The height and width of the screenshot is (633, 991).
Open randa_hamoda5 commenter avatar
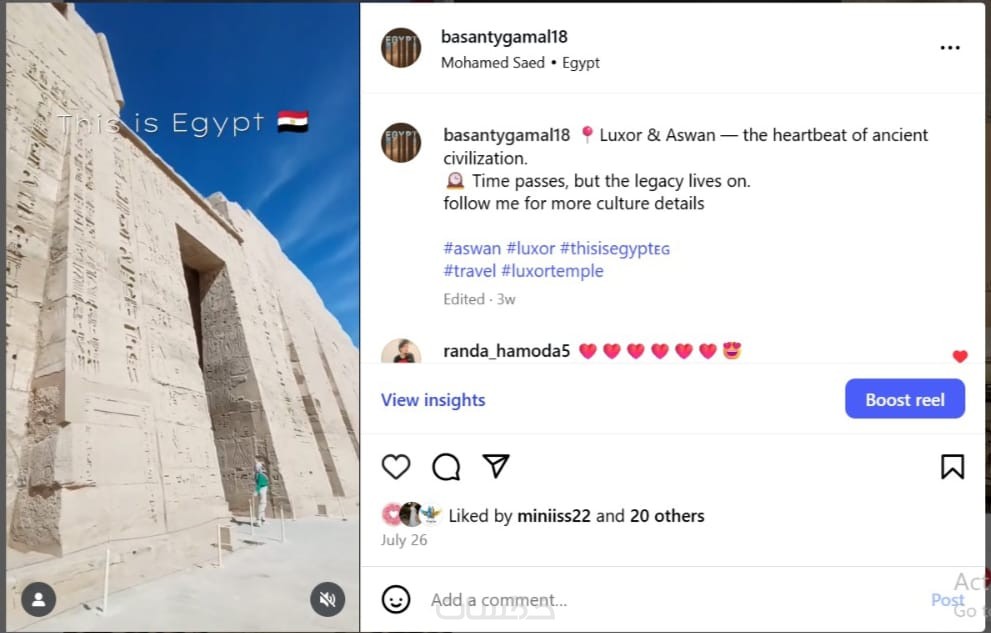401,352
